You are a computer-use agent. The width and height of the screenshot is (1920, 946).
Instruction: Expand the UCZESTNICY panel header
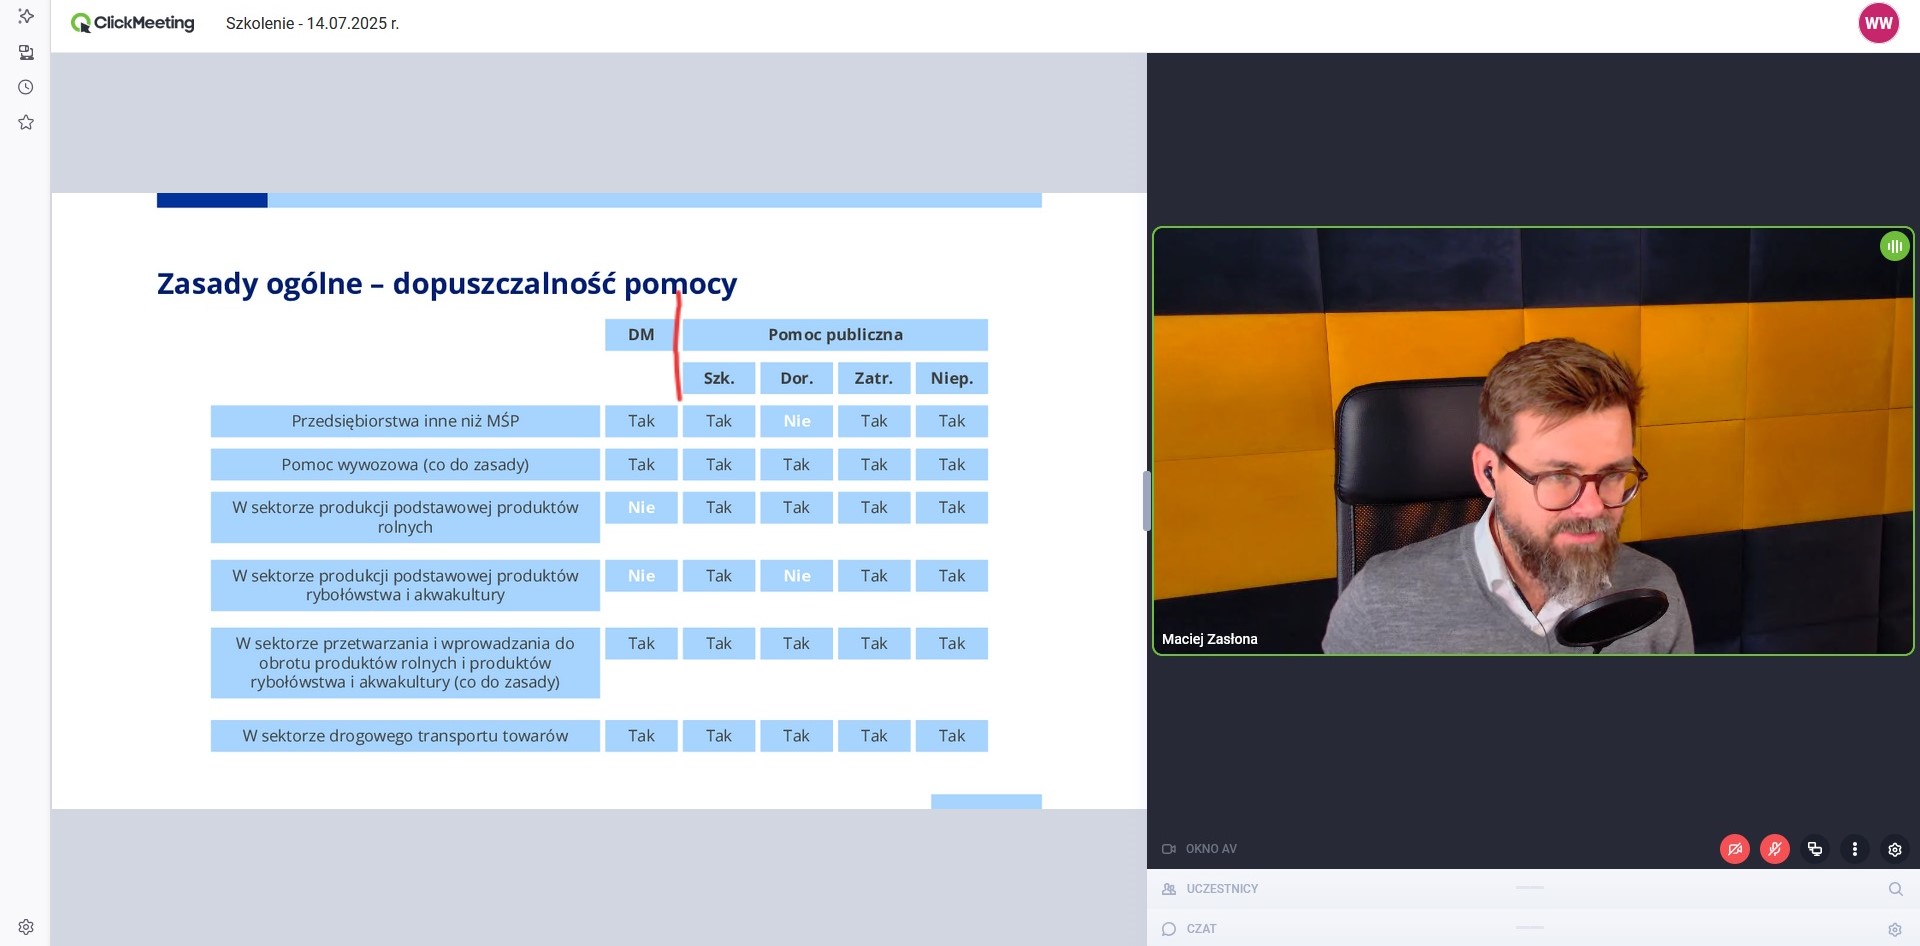click(x=1533, y=889)
